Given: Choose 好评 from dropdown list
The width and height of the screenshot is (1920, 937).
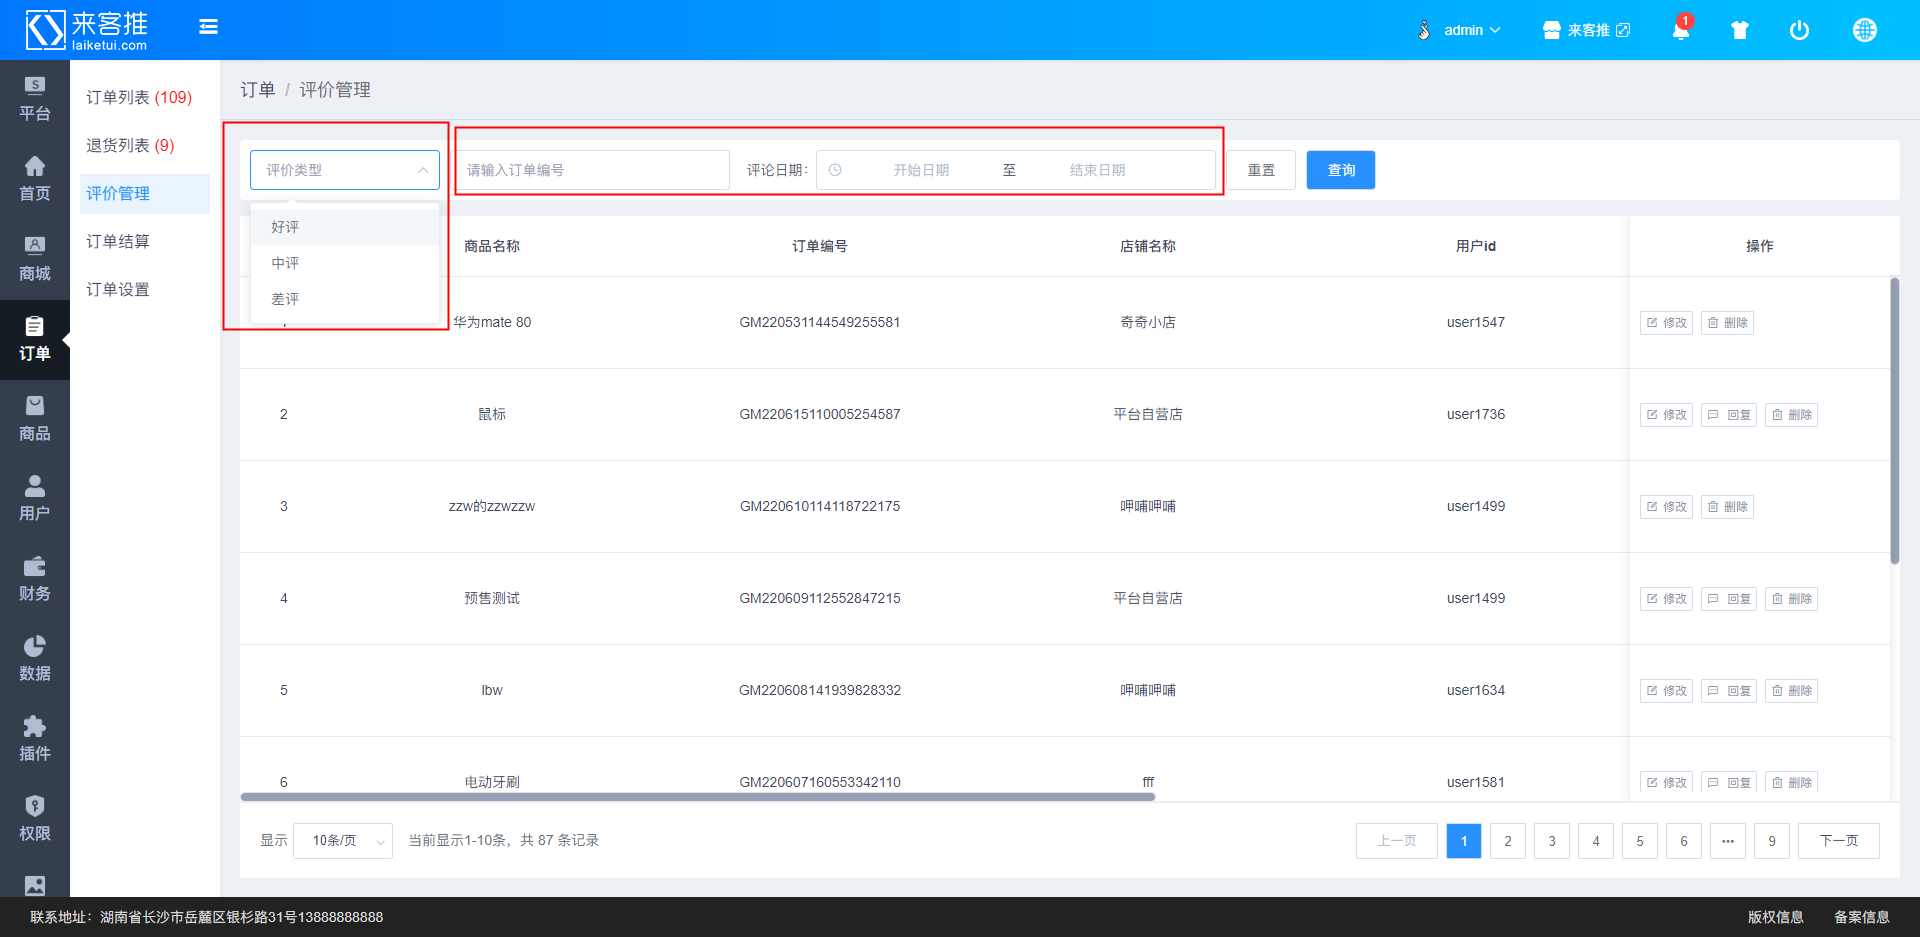Looking at the screenshot, I should (345, 227).
